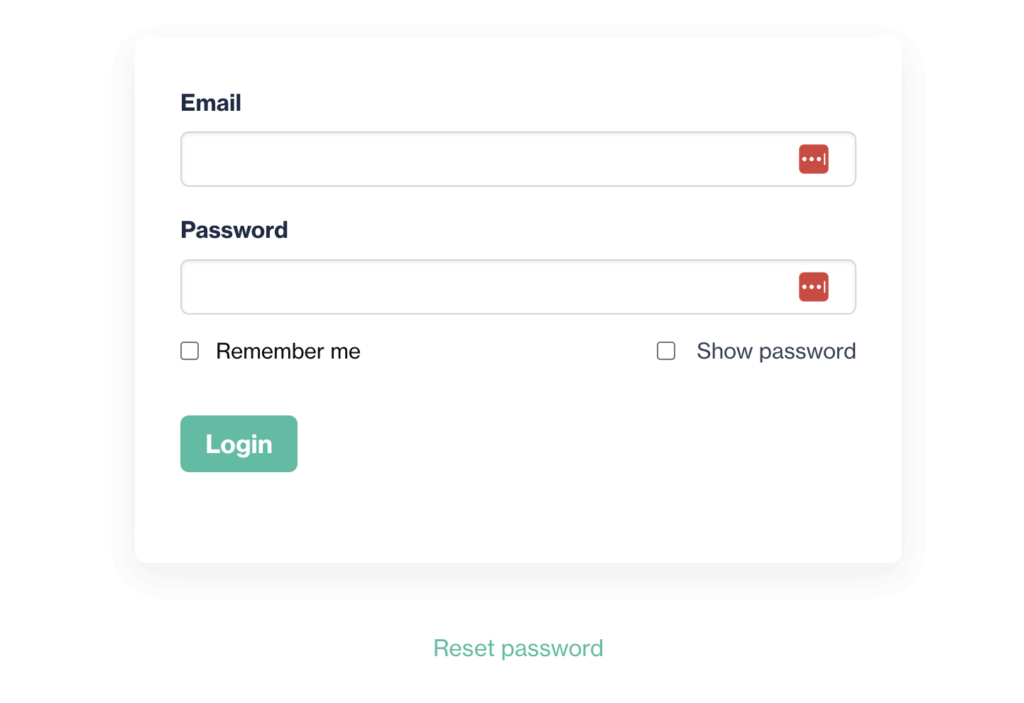Viewport: 1024px width, 703px height.
Task: Click the Remember me label text
Action: coord(287,351)
